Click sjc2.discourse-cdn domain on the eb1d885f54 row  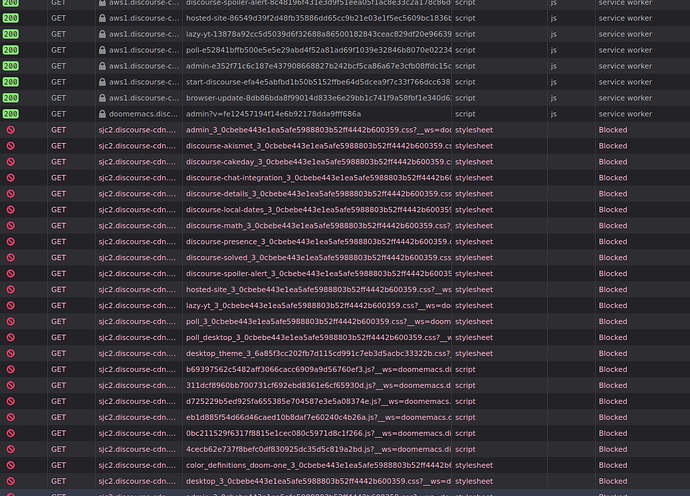137,417
